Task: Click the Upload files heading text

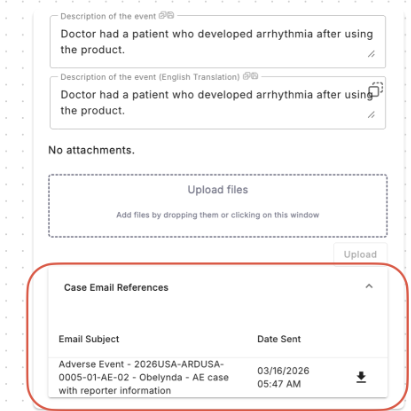Action: [218, 190]
